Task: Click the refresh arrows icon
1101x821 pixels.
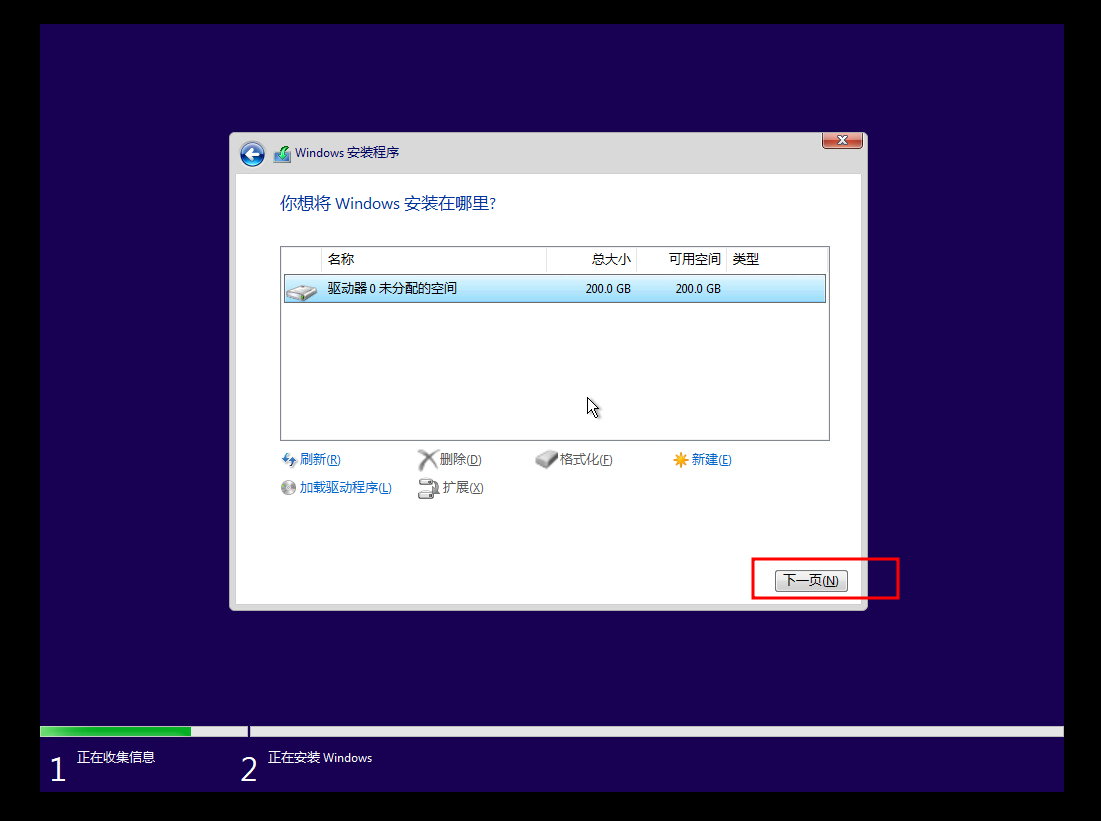Action: click(x=289, y=460)
